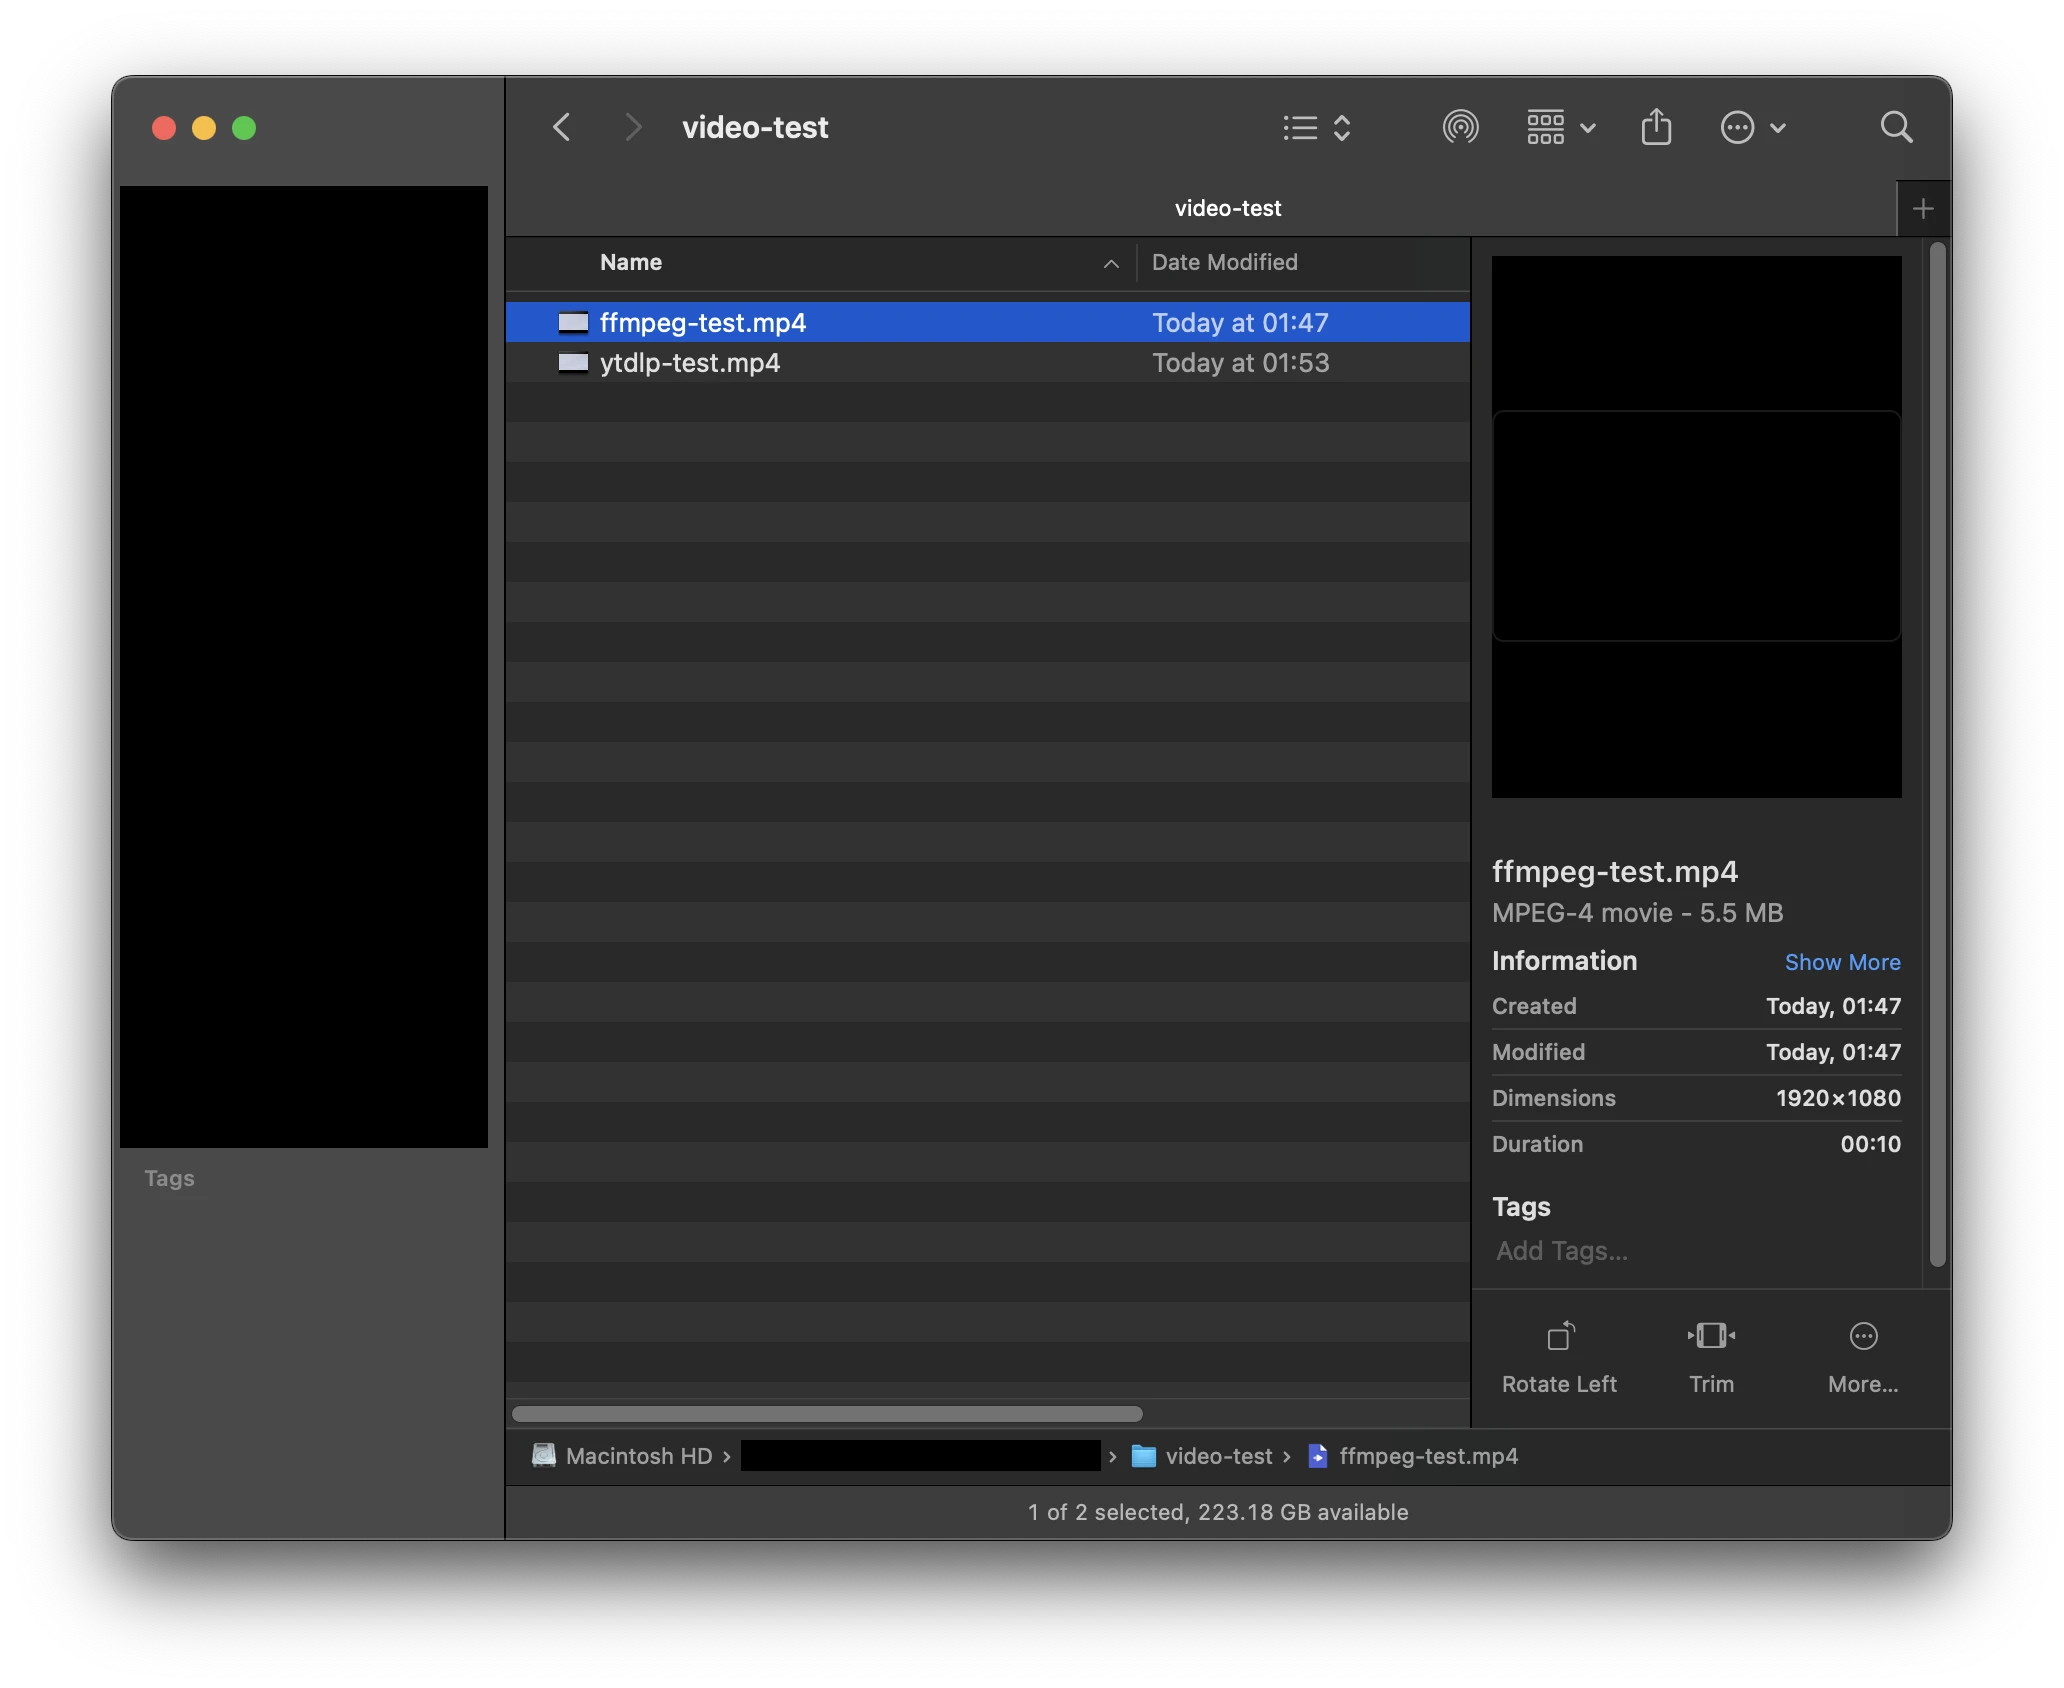
Task: Select the ytdlp-test.mp4 file row
Action: [x=988, y=362]
